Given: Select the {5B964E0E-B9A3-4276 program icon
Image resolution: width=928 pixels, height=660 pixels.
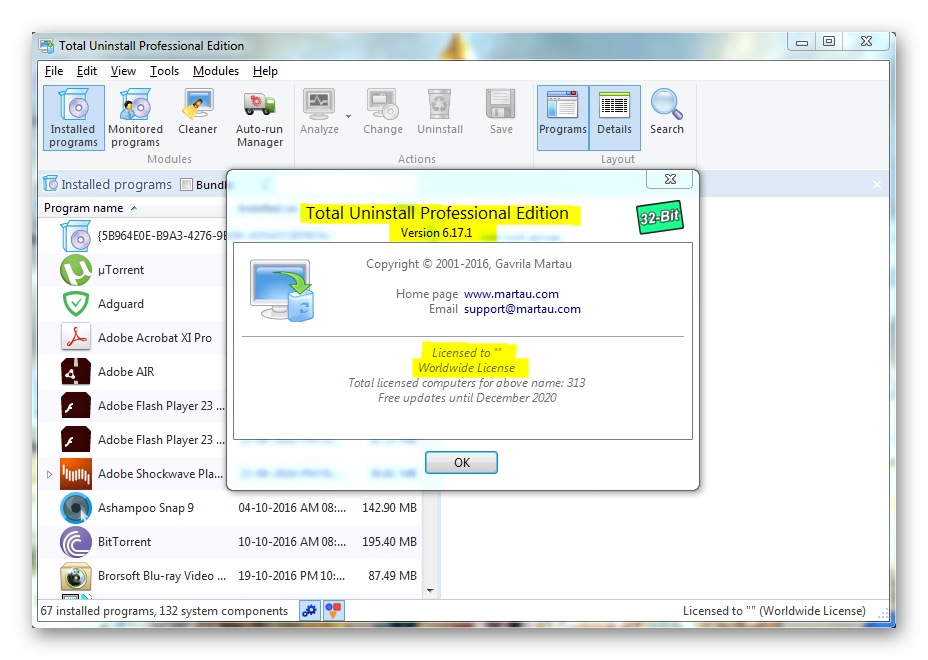Looking at the screenshot, I should click(x=76, y=236).
